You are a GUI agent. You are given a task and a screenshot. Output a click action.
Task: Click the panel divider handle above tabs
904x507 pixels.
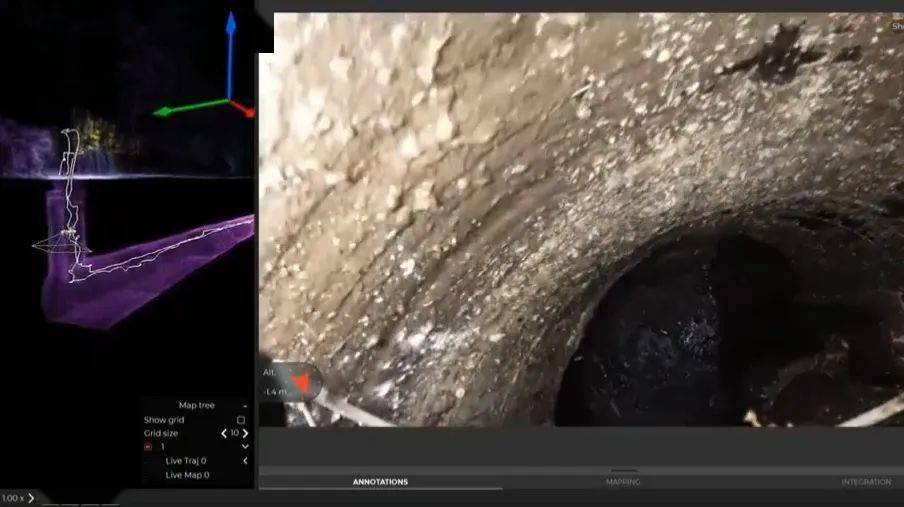[x=624, y=471]
